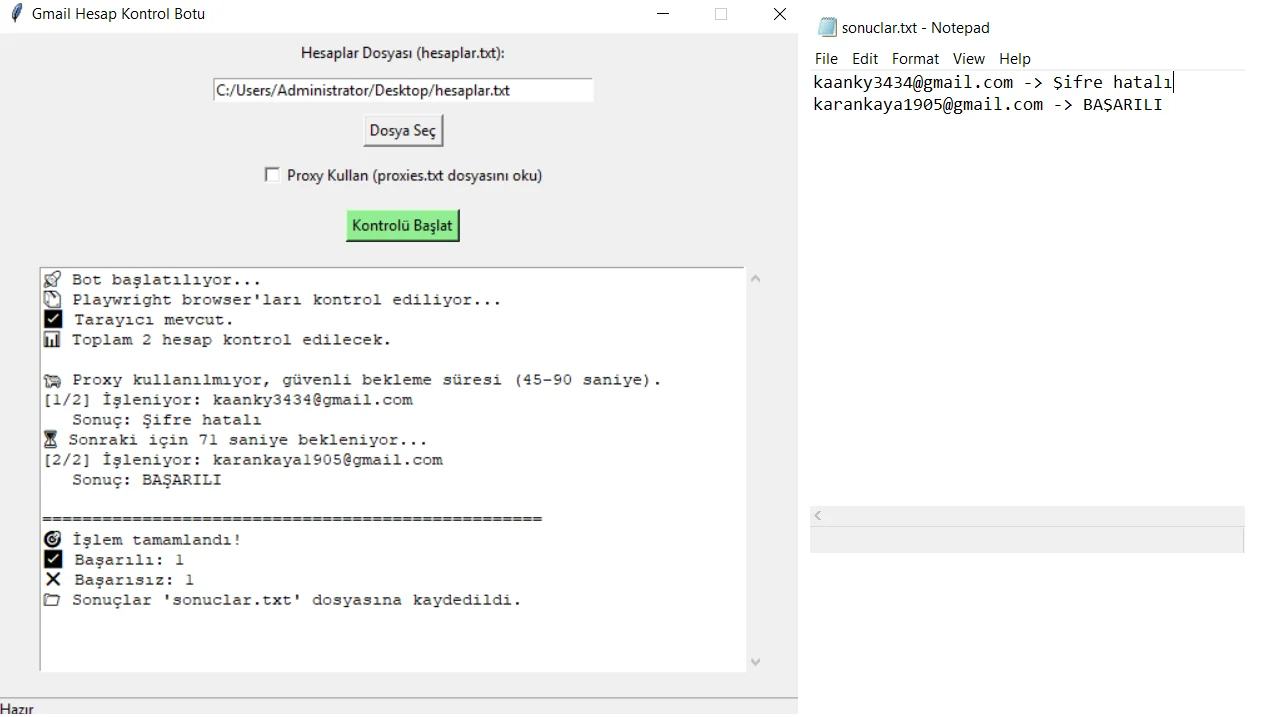Click Notepad horizontal scrollbar left arrow
The height and width of the screenshot is (717, 1261).
818,515
